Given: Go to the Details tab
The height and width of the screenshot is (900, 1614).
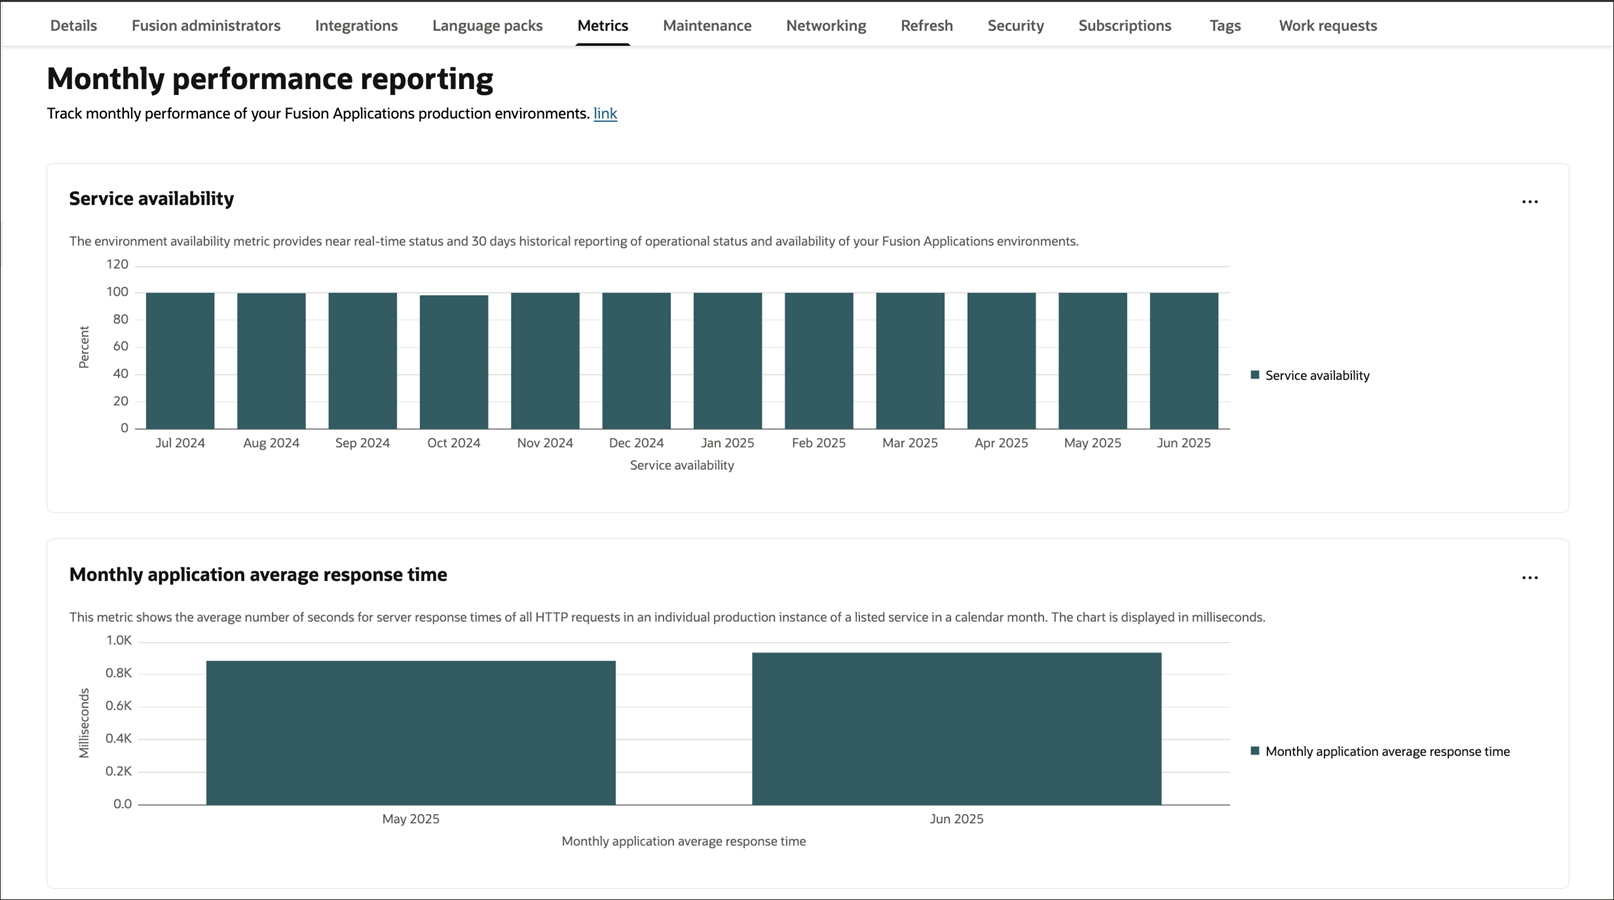Looking at the screenshot, I should pyautogui.click(x=73, y=25).
